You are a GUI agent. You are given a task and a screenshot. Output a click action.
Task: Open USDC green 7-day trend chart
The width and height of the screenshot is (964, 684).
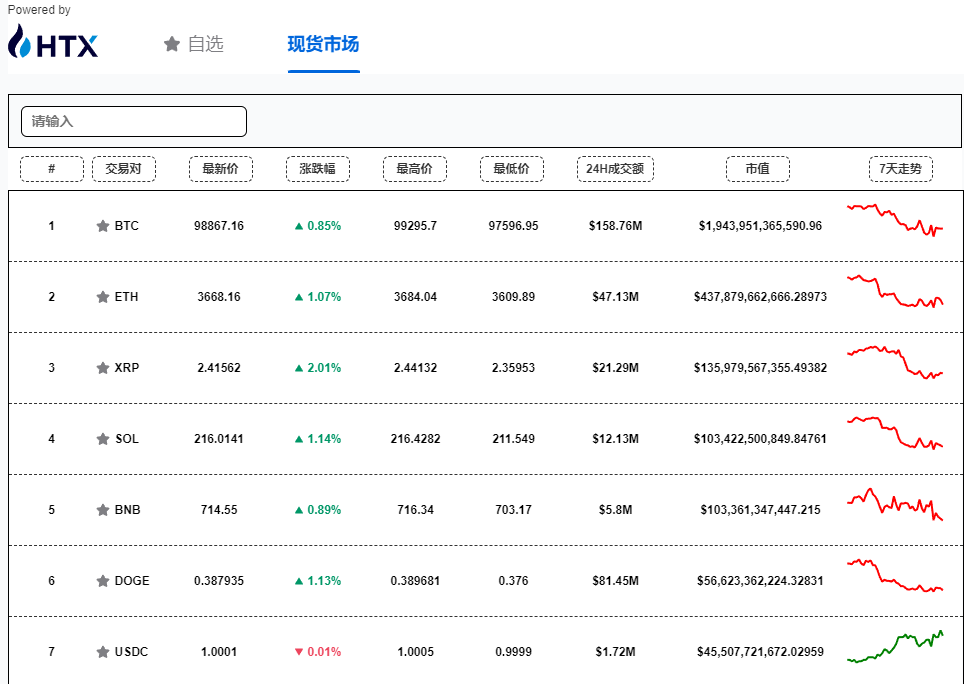(x=895, y=647)
